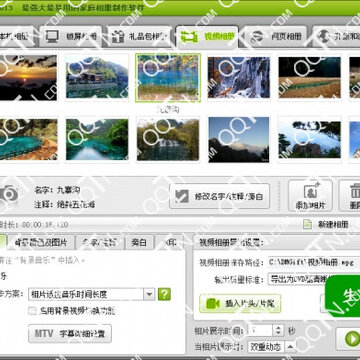Adjust the 相片展示时间 seconds stepper arrows
360x360 pixels.
click(x=278, y=331)
